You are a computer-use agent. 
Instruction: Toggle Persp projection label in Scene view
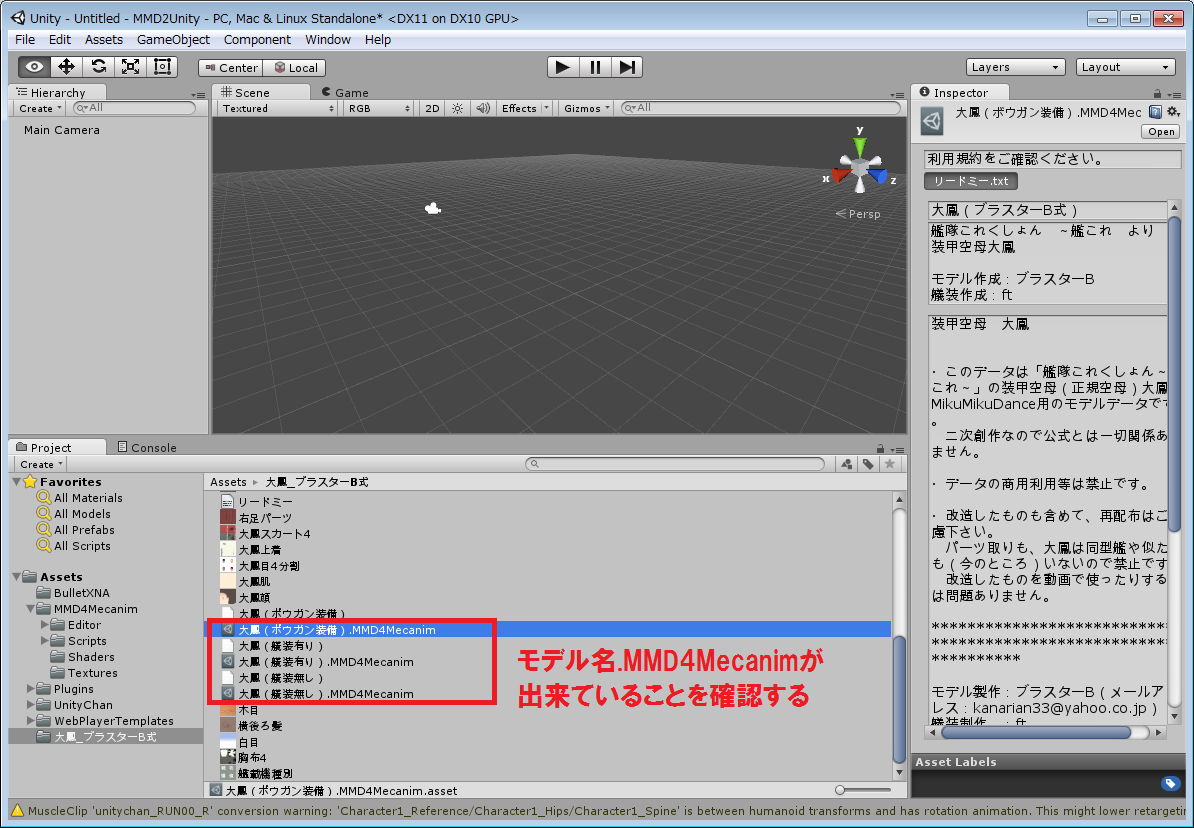(x=858, y=214)
